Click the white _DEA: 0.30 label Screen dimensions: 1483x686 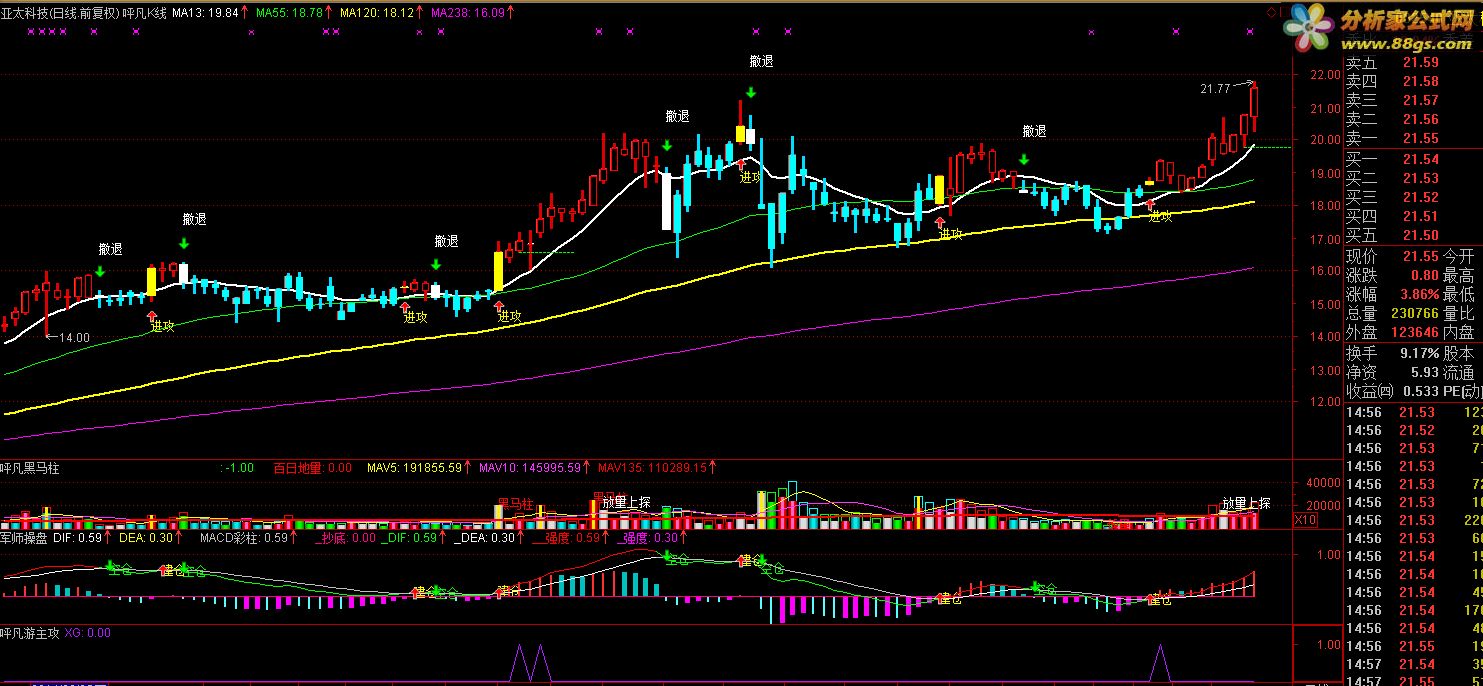click(486, 538)
